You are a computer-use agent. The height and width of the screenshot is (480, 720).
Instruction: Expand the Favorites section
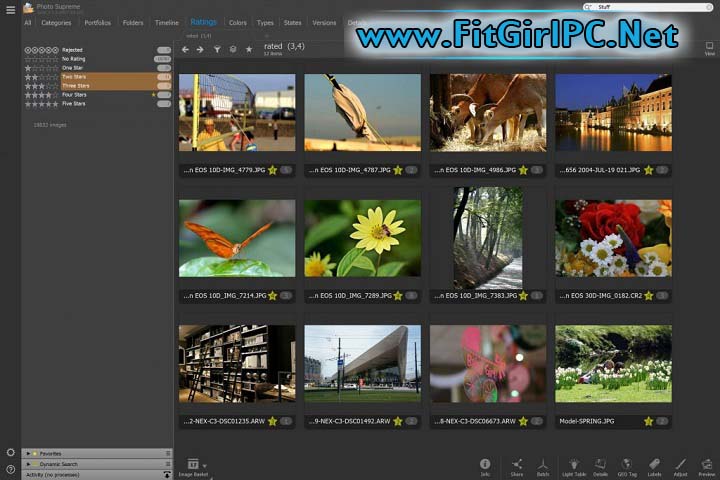28,453
